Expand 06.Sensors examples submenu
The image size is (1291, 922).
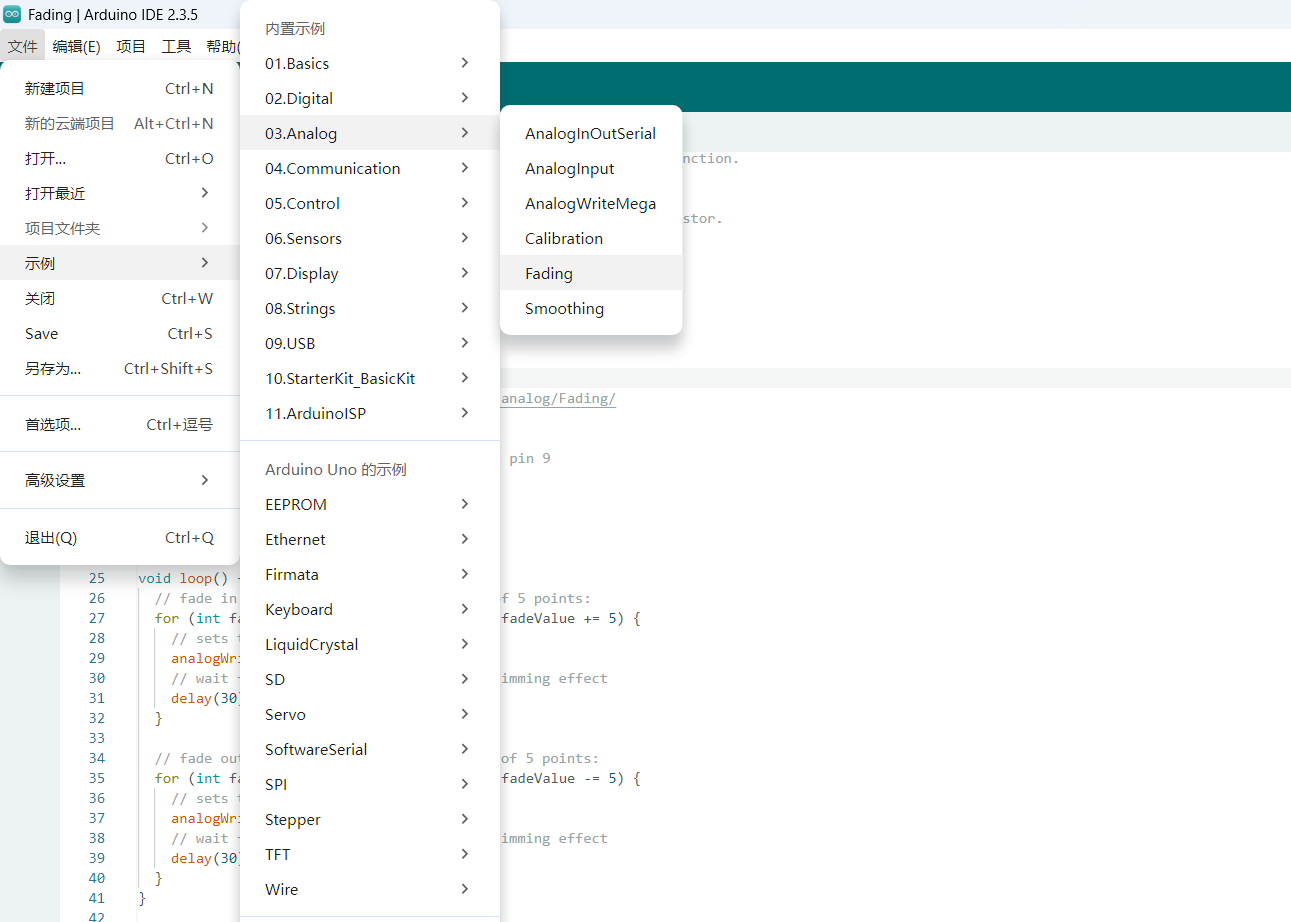pos(370,238)
